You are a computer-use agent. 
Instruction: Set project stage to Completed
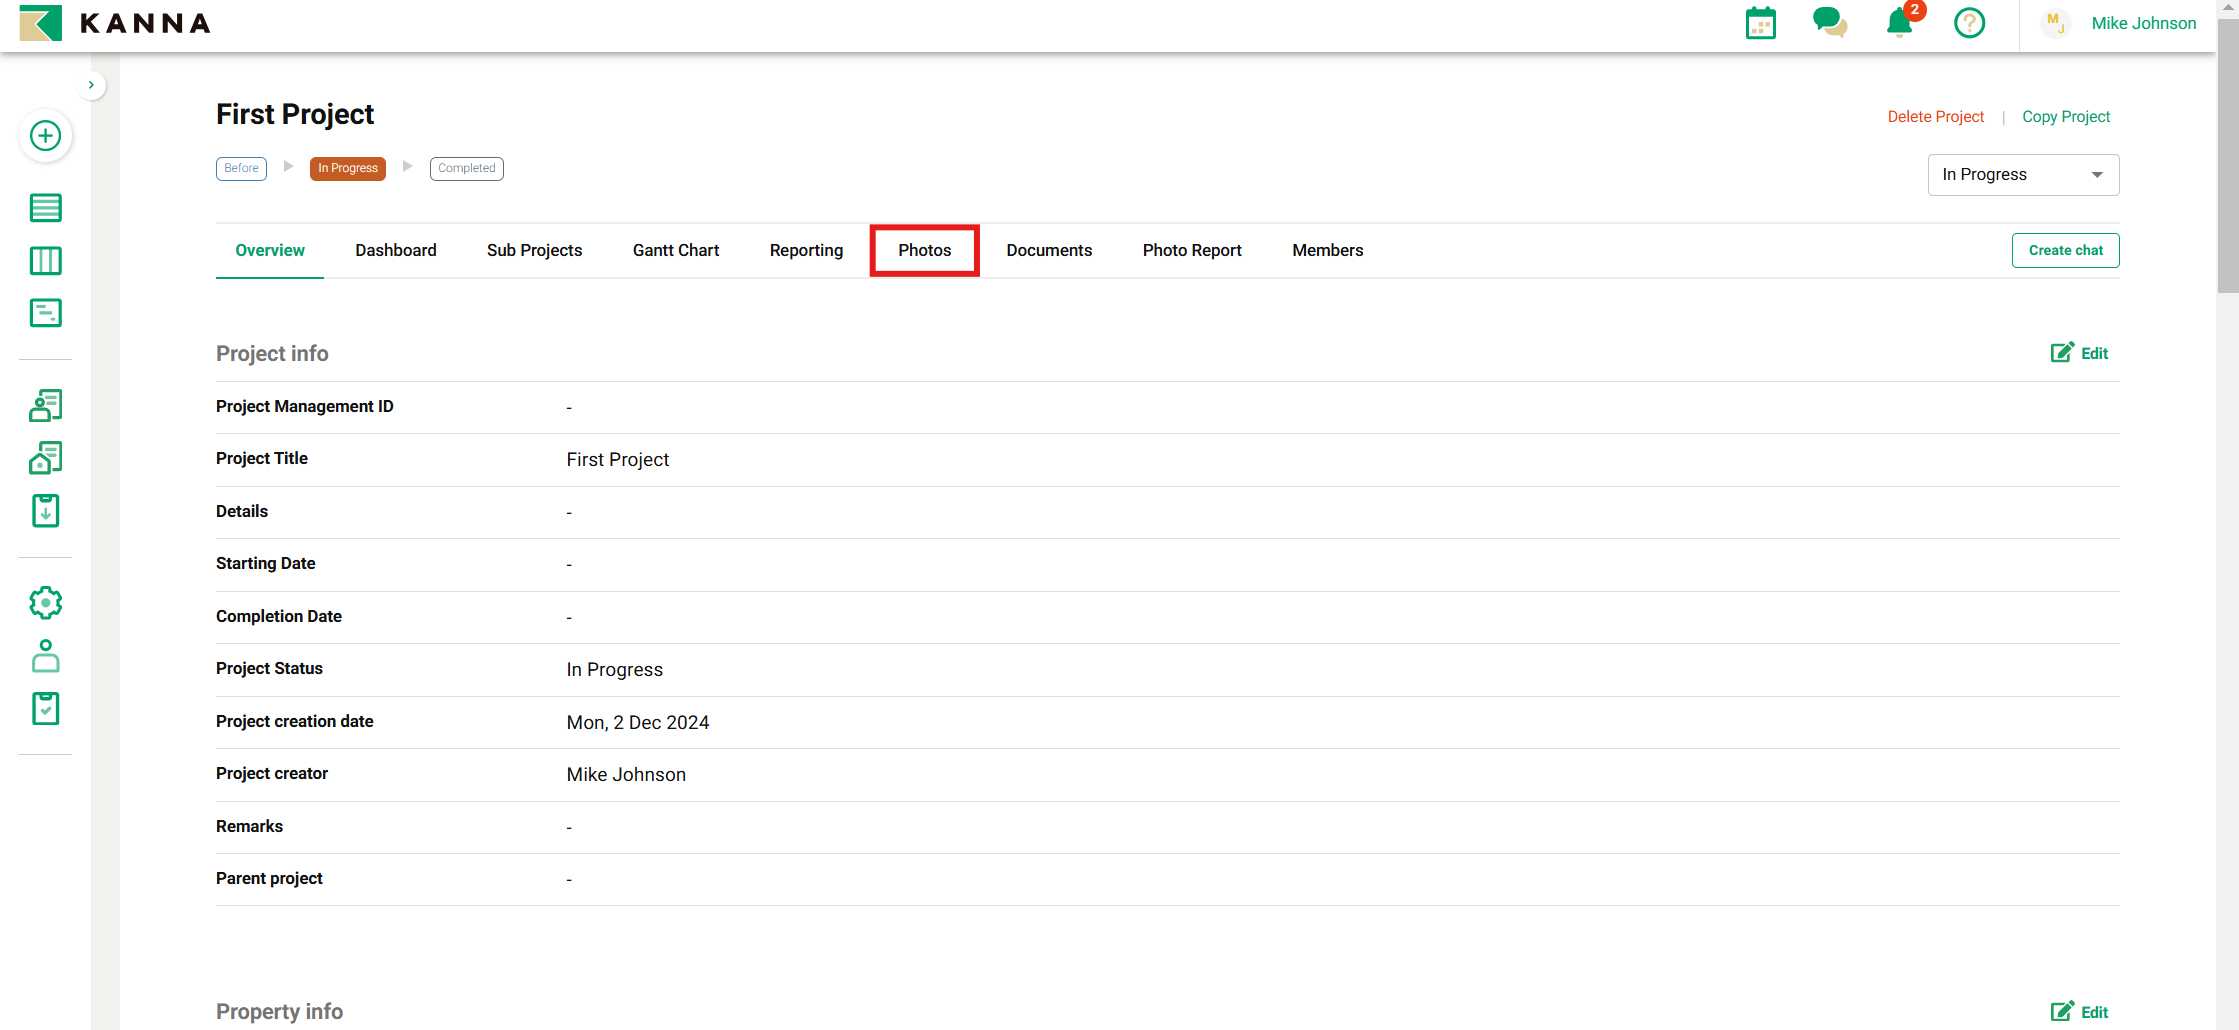466,168
